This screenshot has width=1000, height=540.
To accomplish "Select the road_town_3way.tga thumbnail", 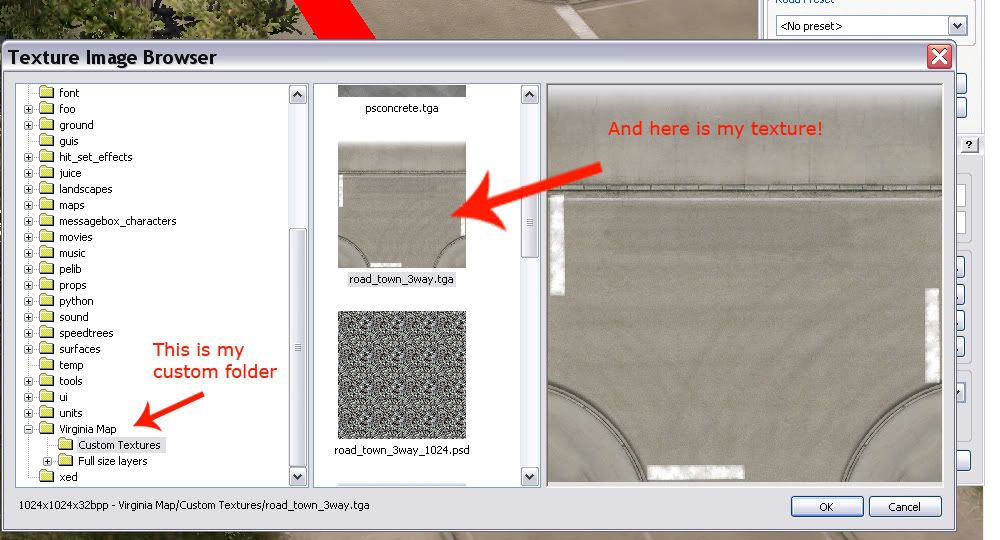I will pos(401,204).
